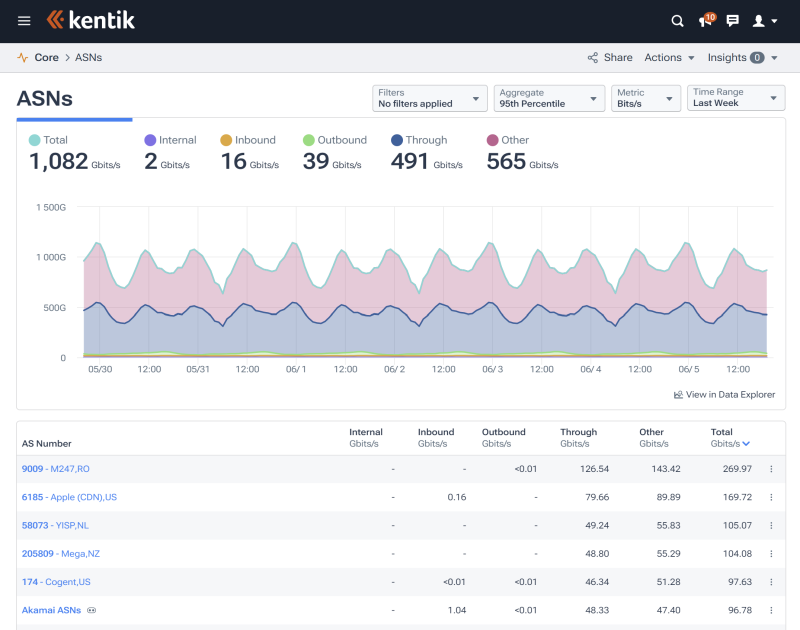Open the search magnifier icon
This screenshot has width=800, height=630.
(x=677, y=21)
